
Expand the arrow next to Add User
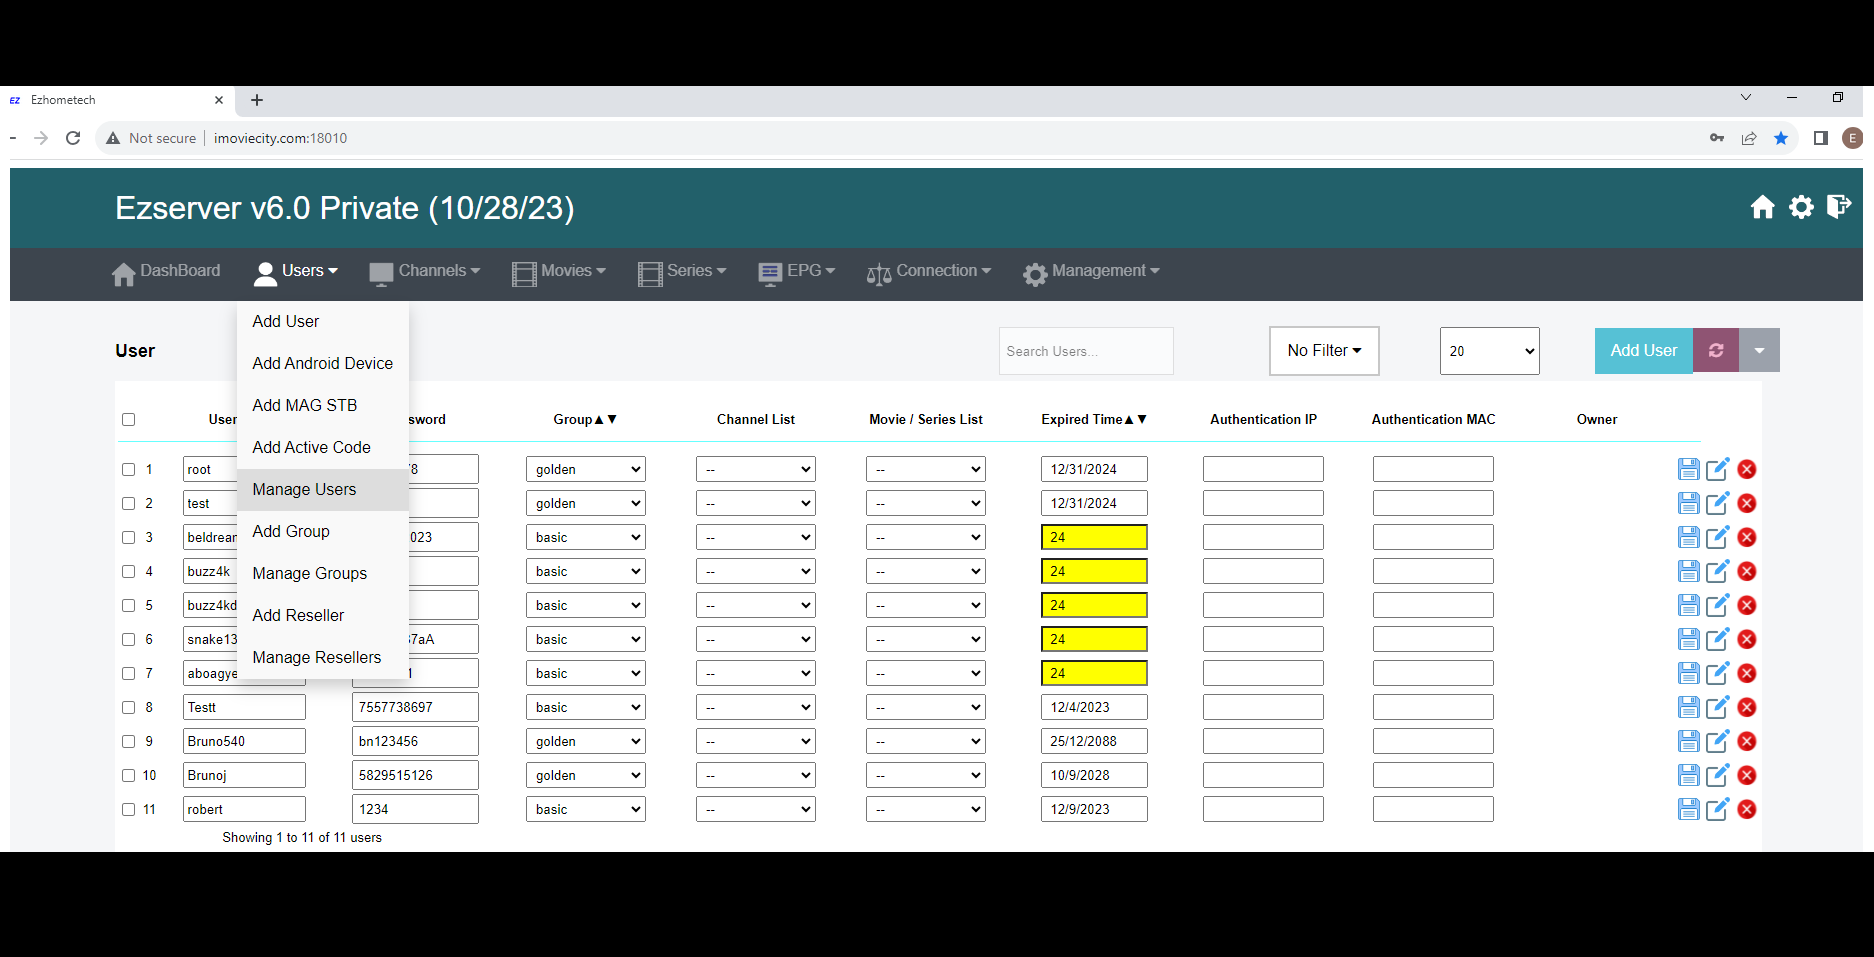[x=1759, y=350]
